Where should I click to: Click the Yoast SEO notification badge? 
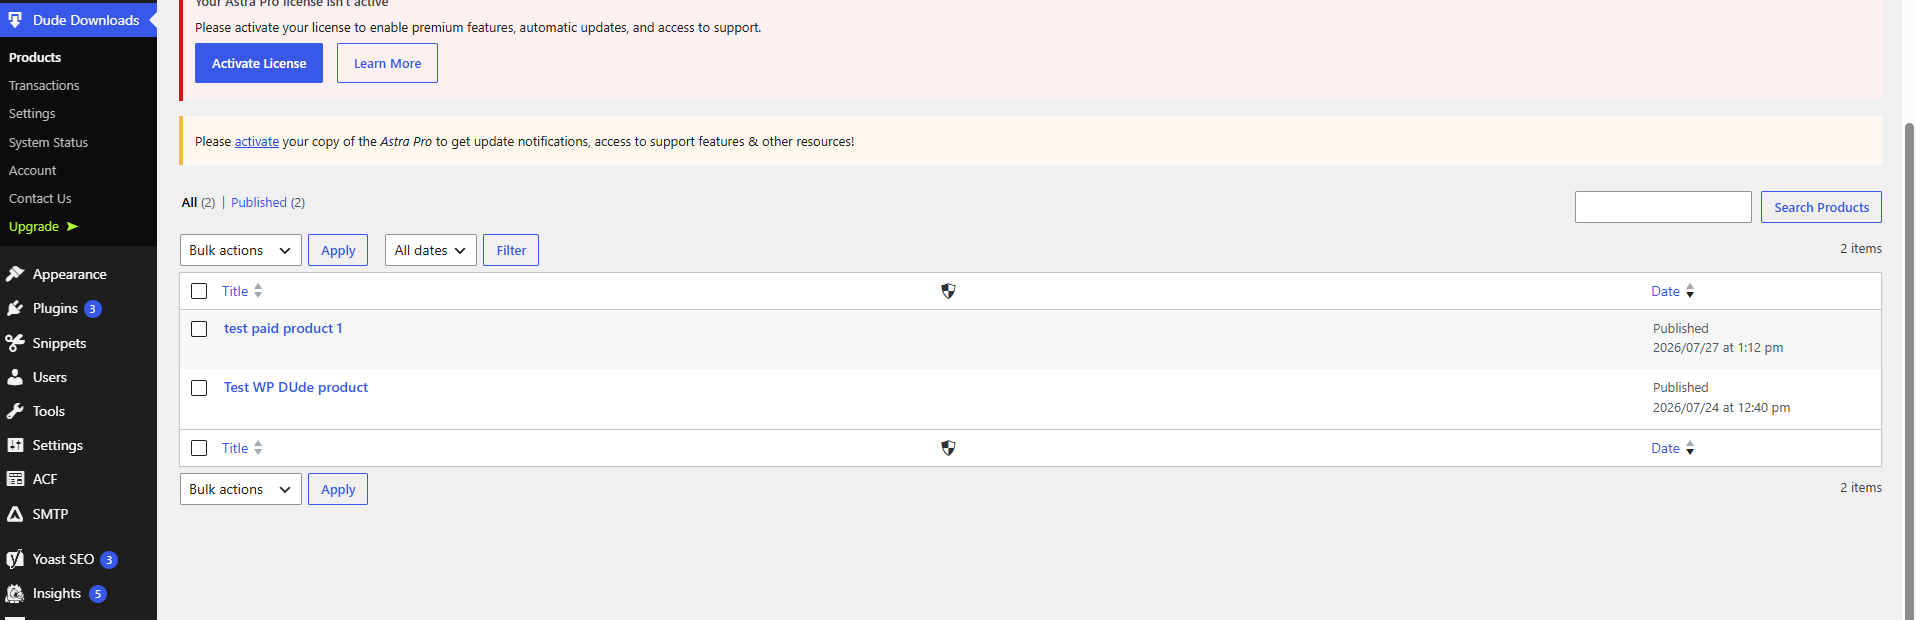(109, 560)
